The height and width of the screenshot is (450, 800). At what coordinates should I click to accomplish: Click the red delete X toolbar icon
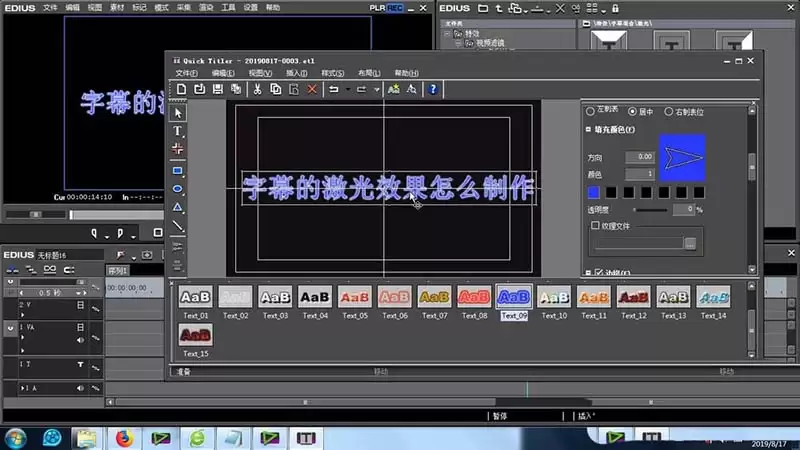(x=312, y=89)
